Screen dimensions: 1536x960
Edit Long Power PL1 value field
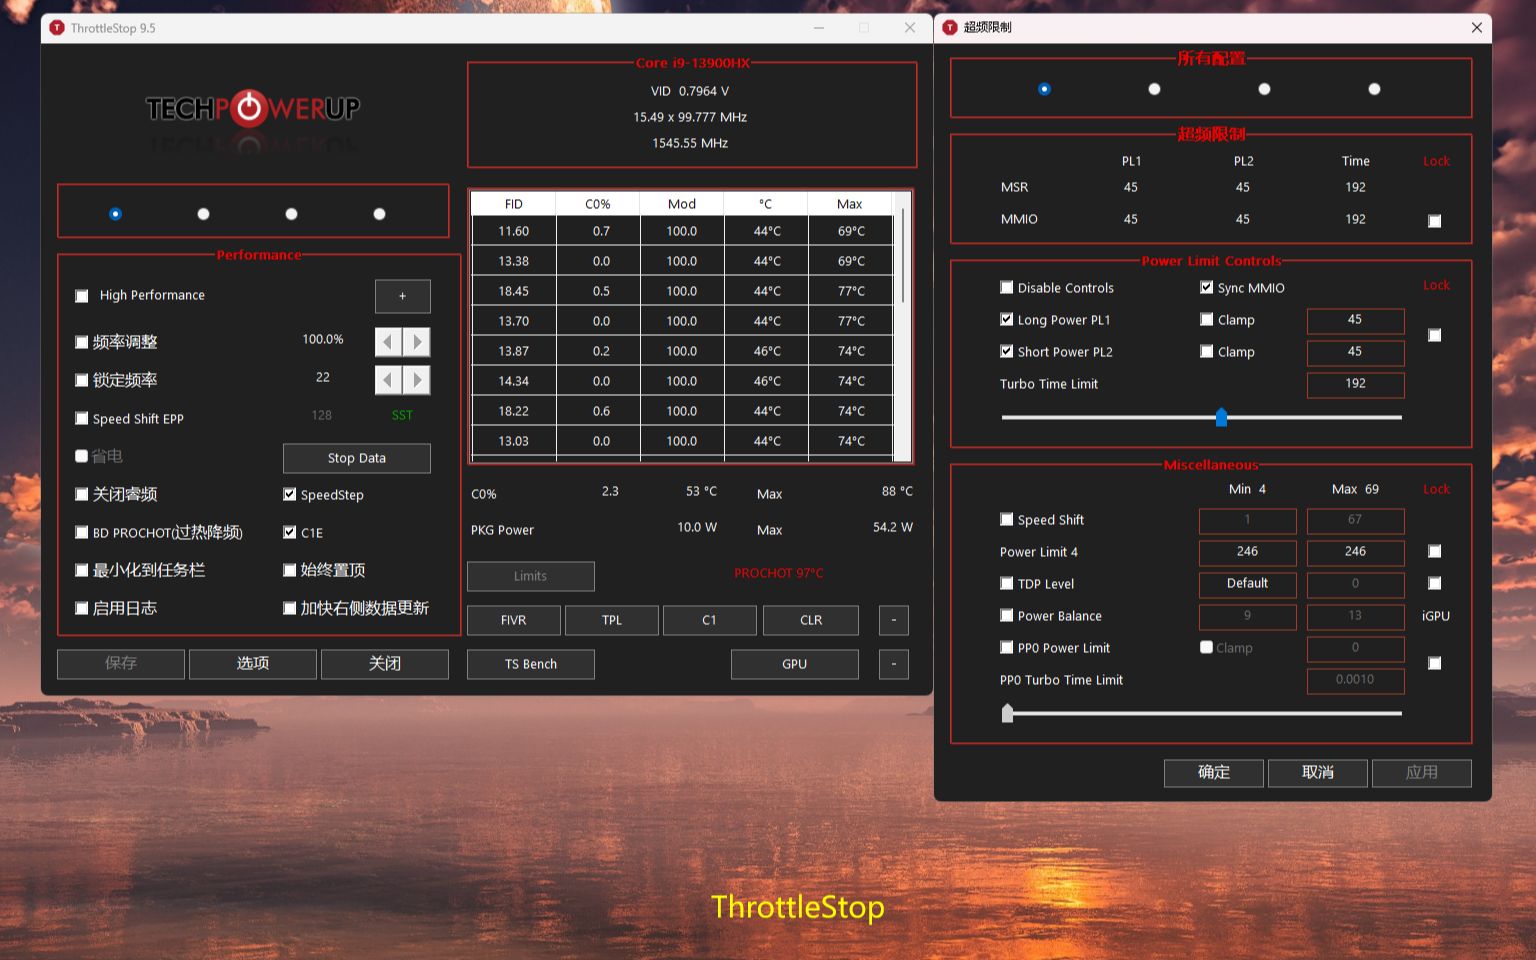pos(1355,320)
